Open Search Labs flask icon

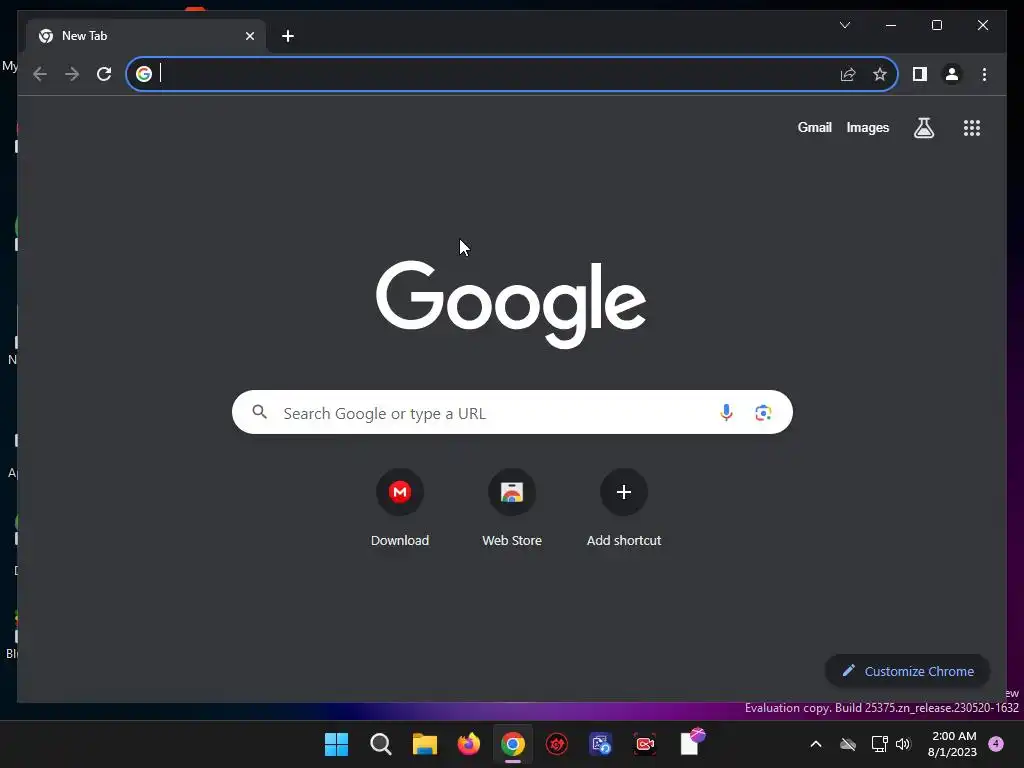click(923, 128)
